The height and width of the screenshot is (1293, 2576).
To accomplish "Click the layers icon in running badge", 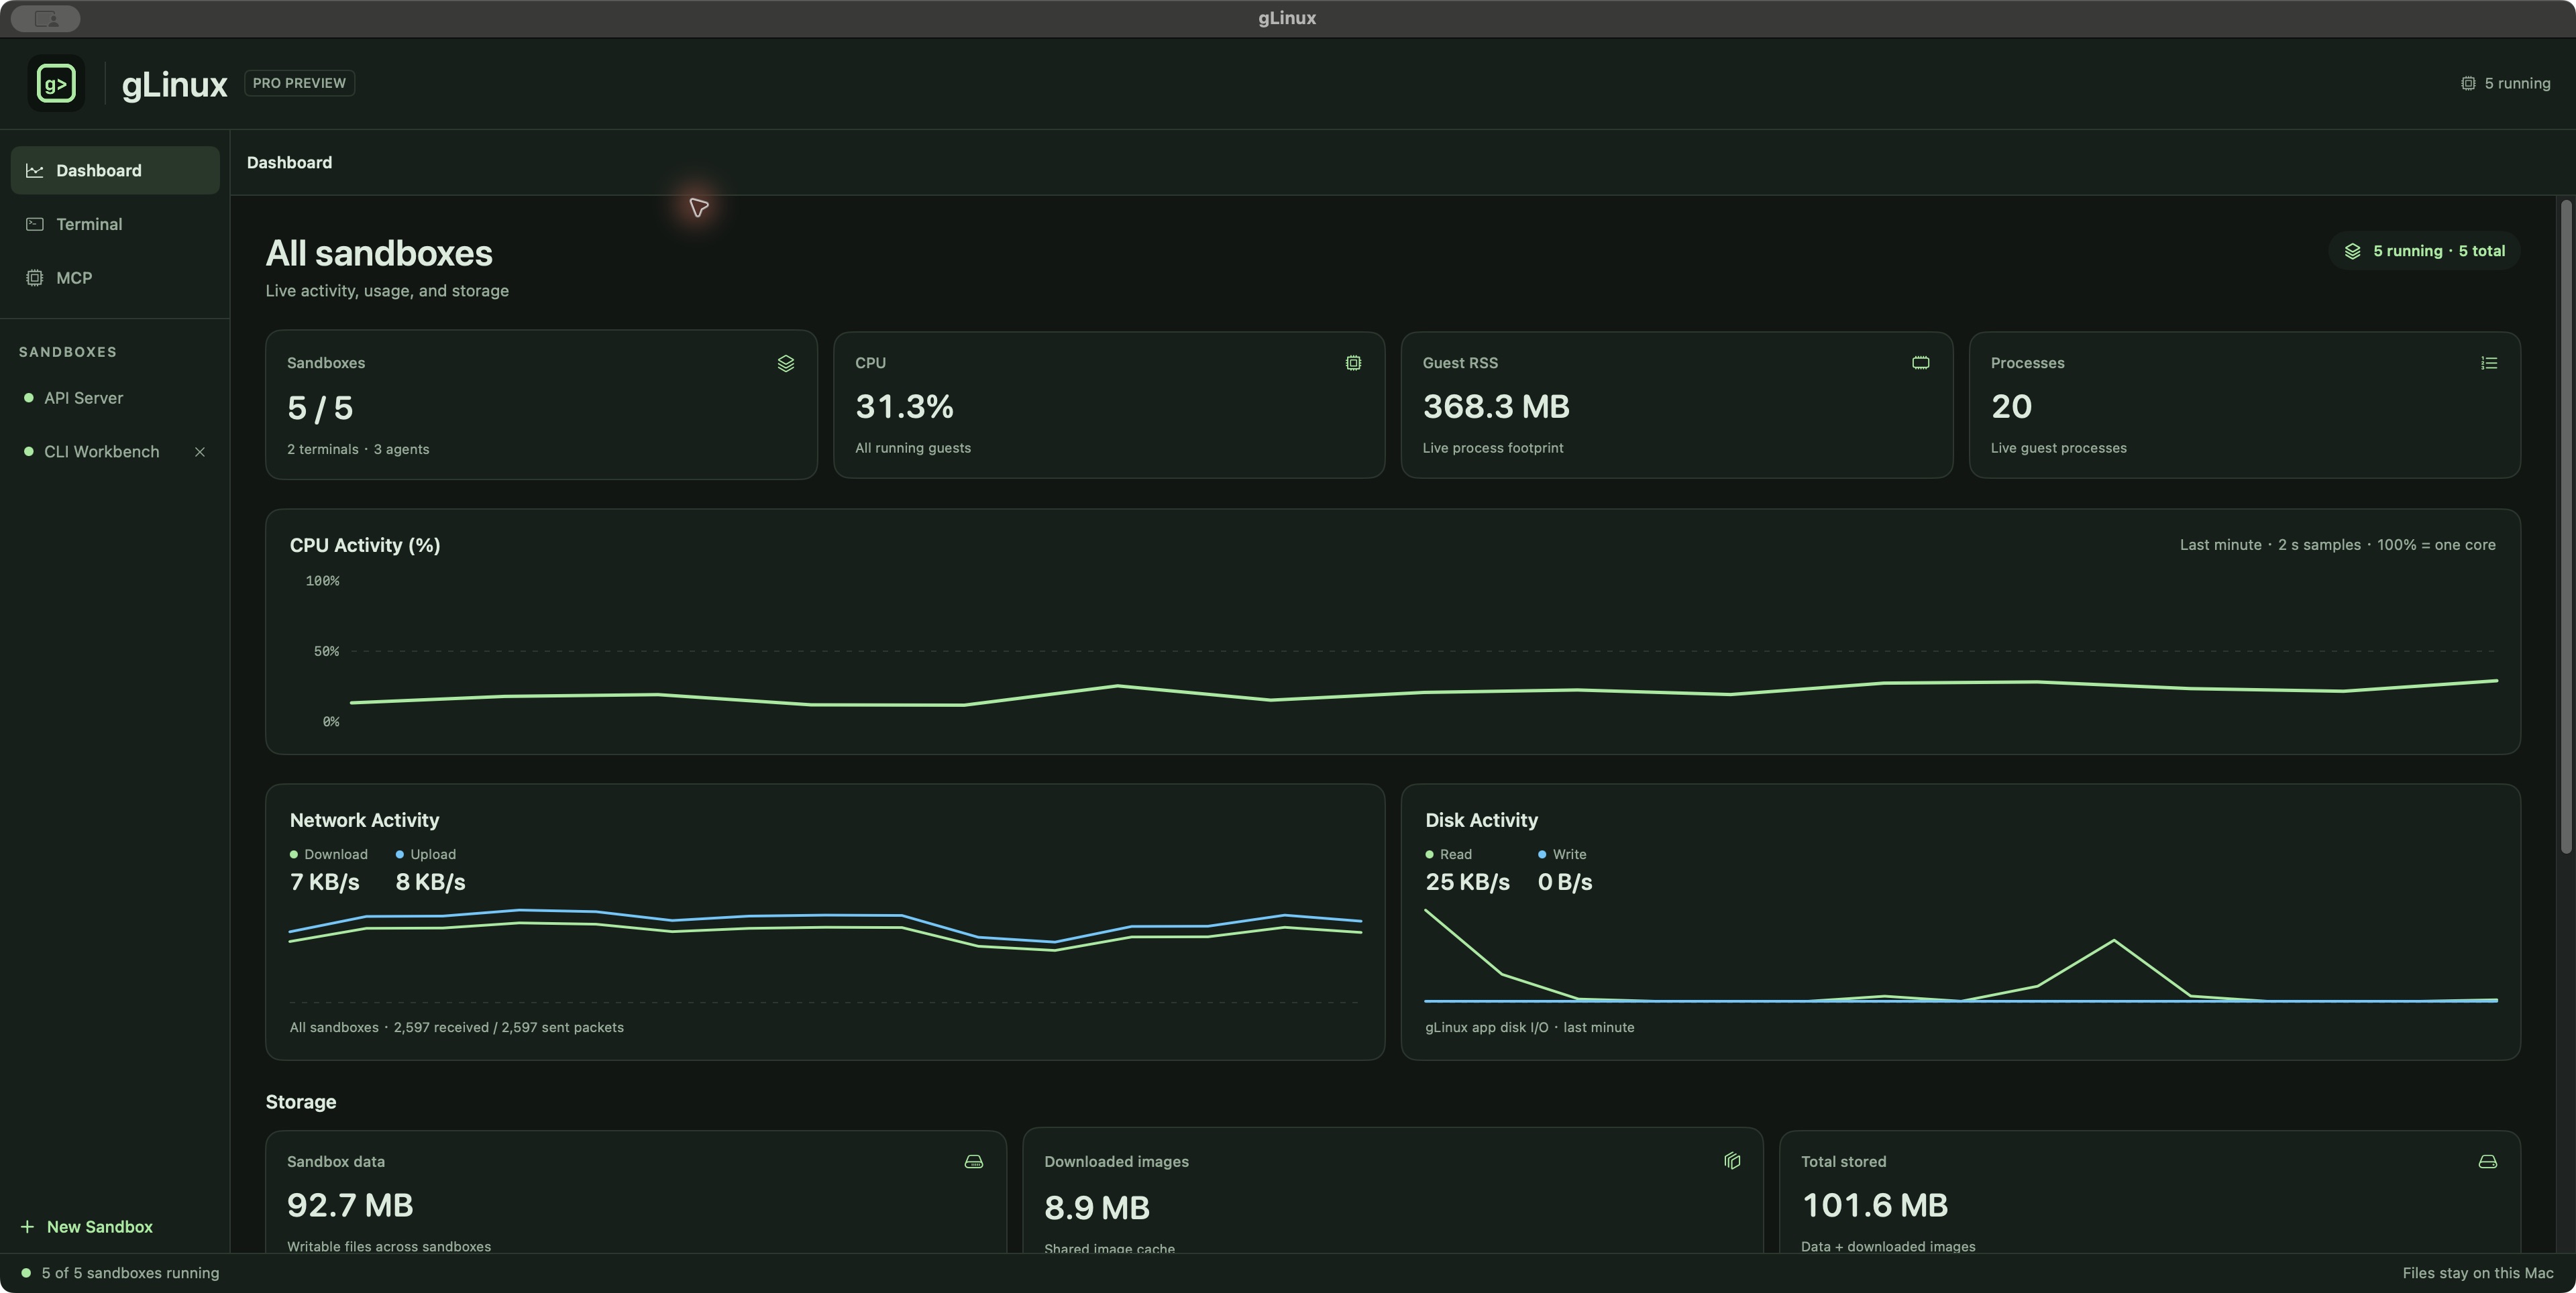I will coord(2353,251).
